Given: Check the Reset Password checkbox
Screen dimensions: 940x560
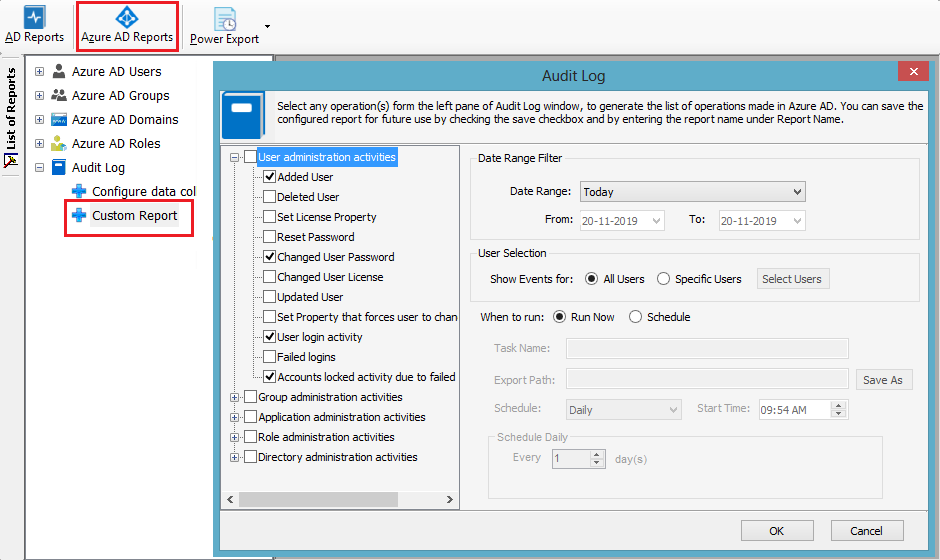Looking at the screenshot, I should (x=270, y=237).
